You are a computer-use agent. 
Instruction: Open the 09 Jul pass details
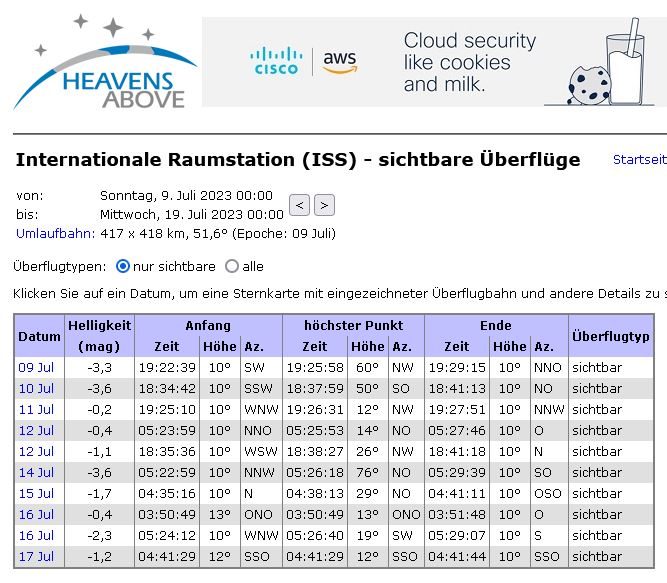[x=36, y=367]
